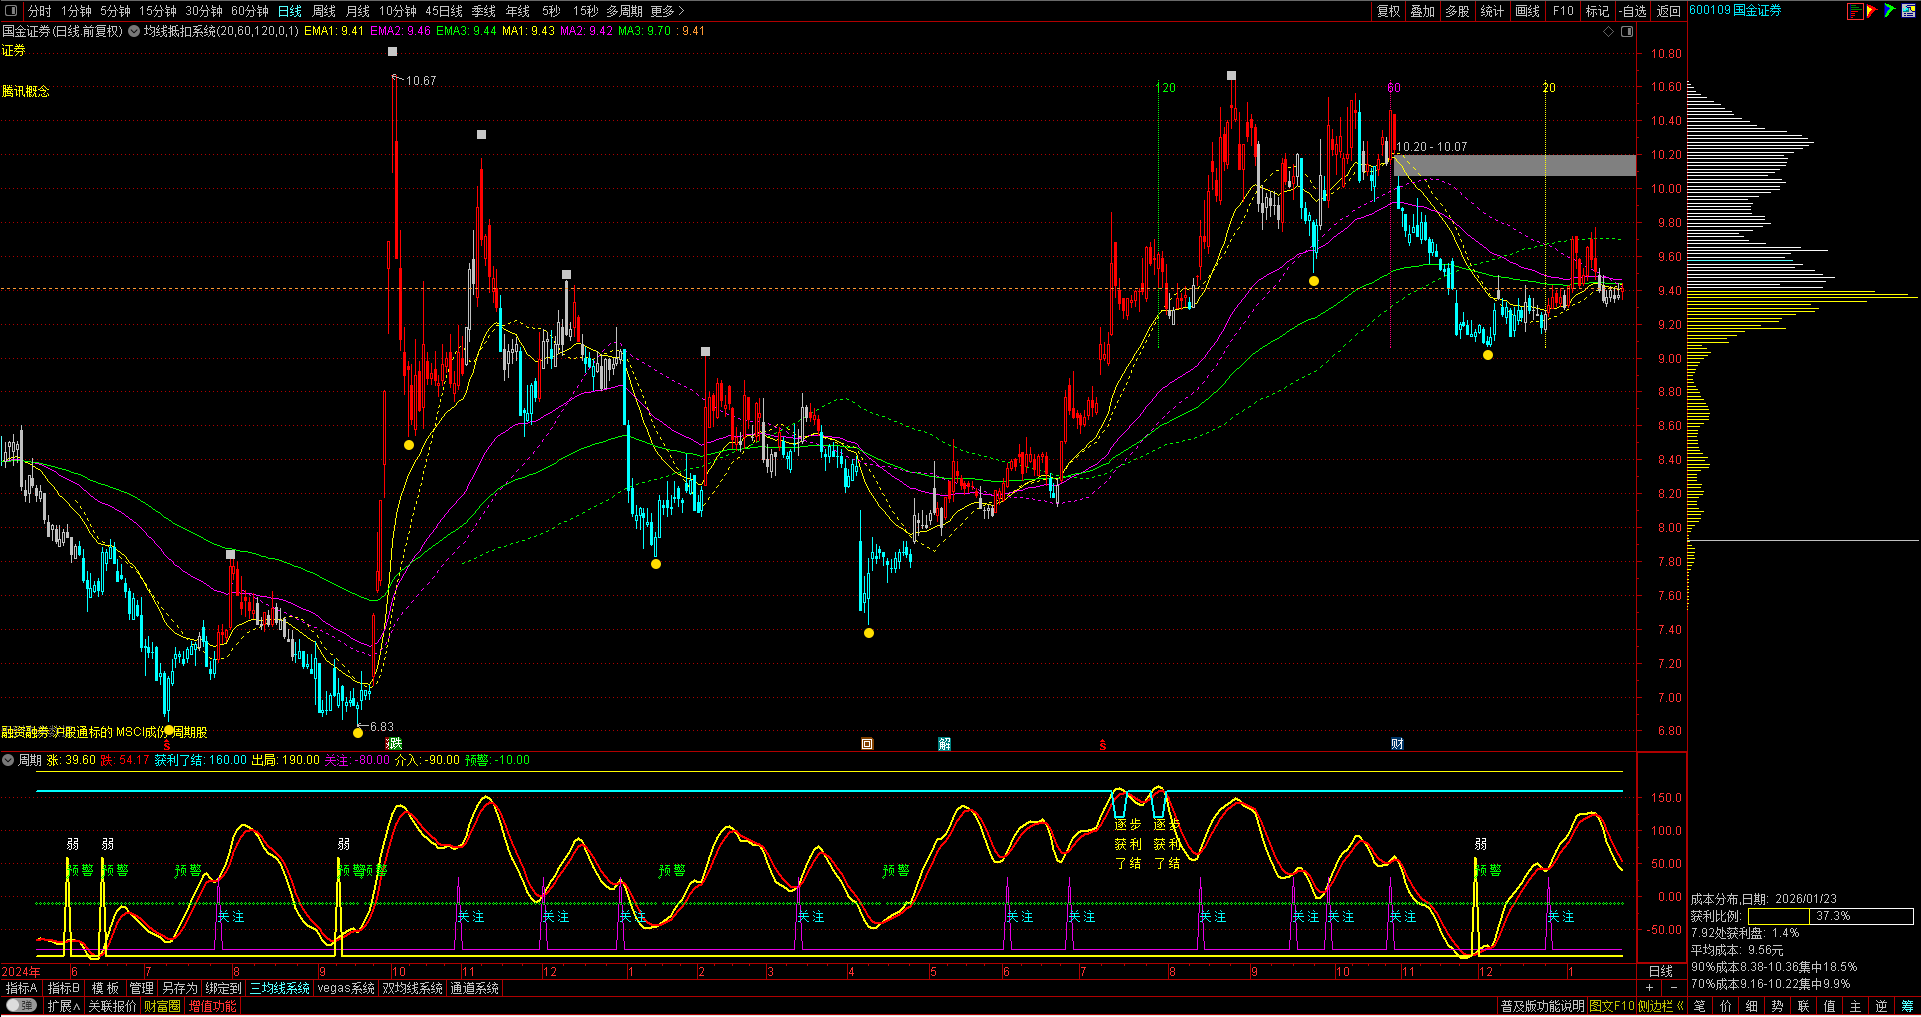This screenshot has width=1921, height=1017.
Task: Select the vegas系统 indicator tab
Action: pyautogui.click(x=345, y=988)
